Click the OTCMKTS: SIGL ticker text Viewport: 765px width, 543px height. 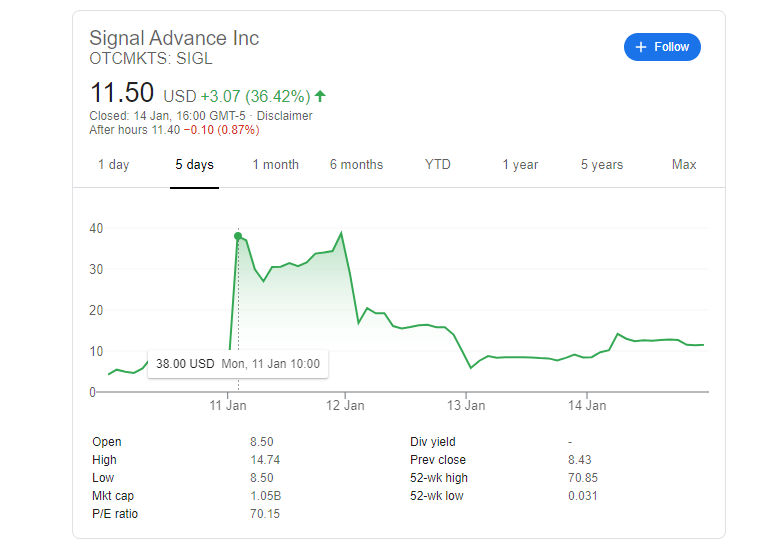[151, 59]
